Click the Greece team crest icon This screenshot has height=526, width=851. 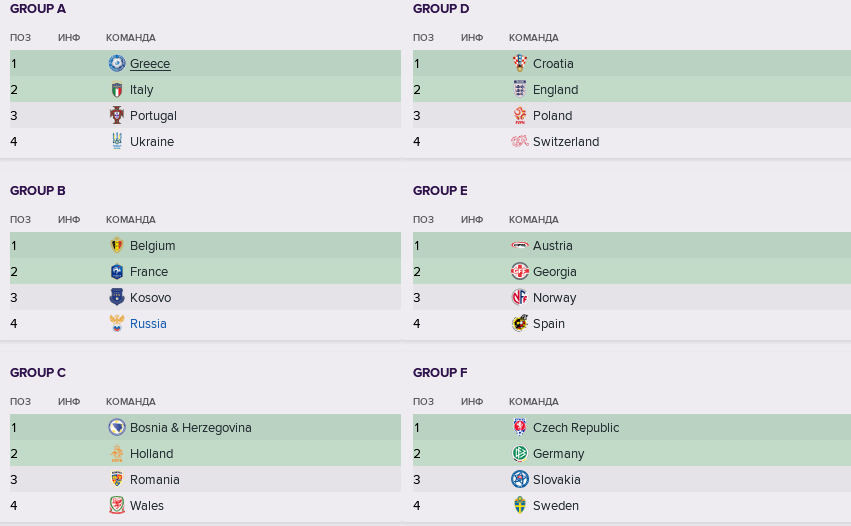[x=117, y=63]
